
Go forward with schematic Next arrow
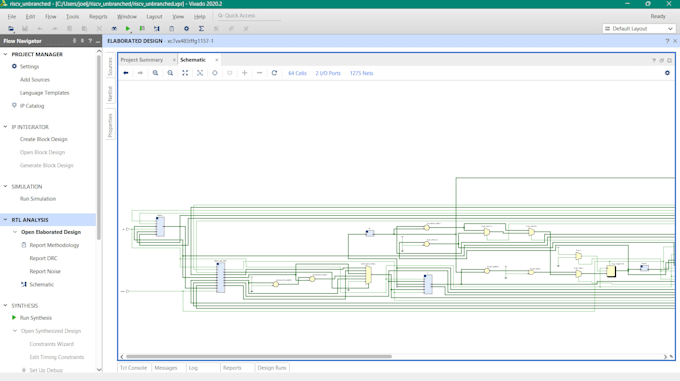pyautogui.click(x=141, y=73)
